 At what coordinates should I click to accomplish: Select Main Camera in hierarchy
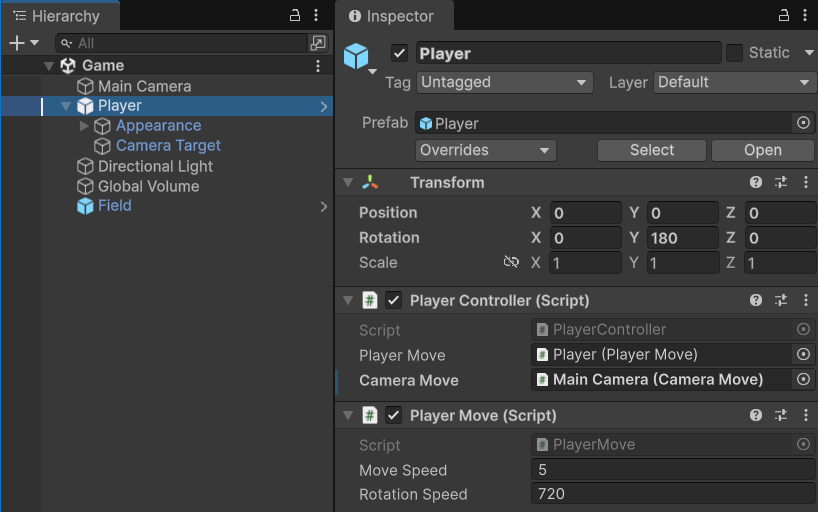145,86
